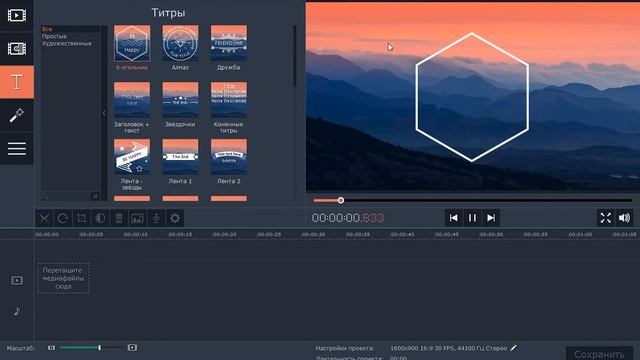Viewport: 640px width, 360px height.
Task: Select the Titles (T) tab
Action: pyautogui.click(x=17, y=82)
